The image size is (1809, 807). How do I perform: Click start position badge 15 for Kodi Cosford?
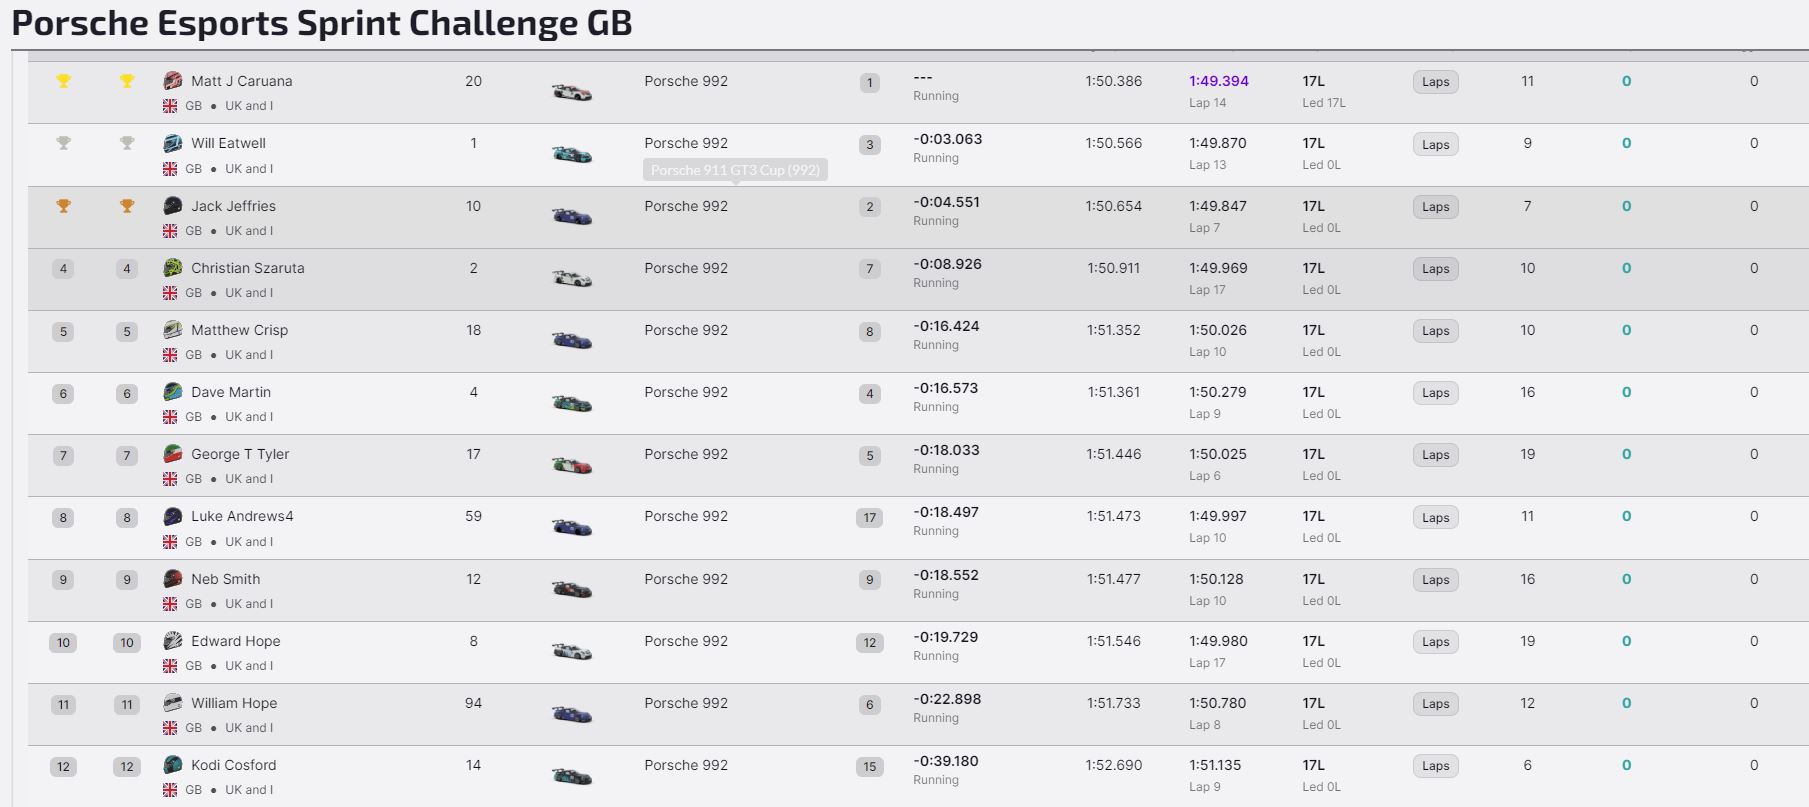[869, 767]
